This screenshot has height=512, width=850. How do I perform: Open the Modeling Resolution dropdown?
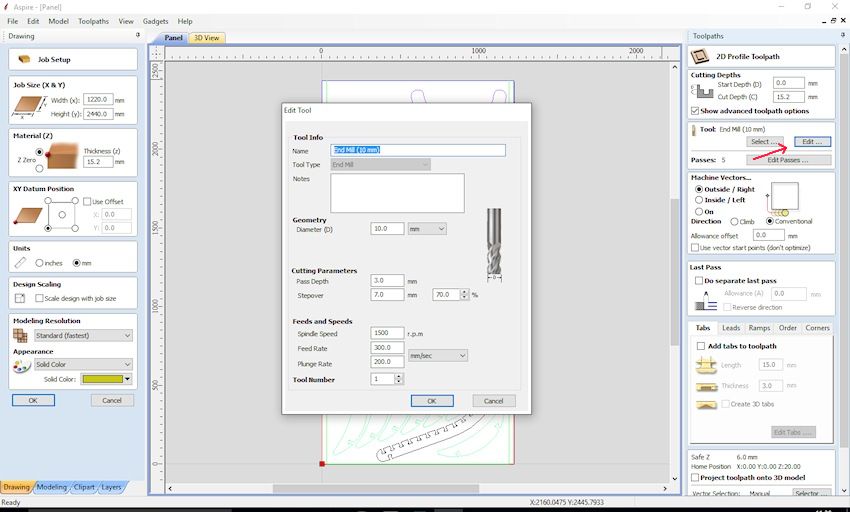tap(83, 336)
